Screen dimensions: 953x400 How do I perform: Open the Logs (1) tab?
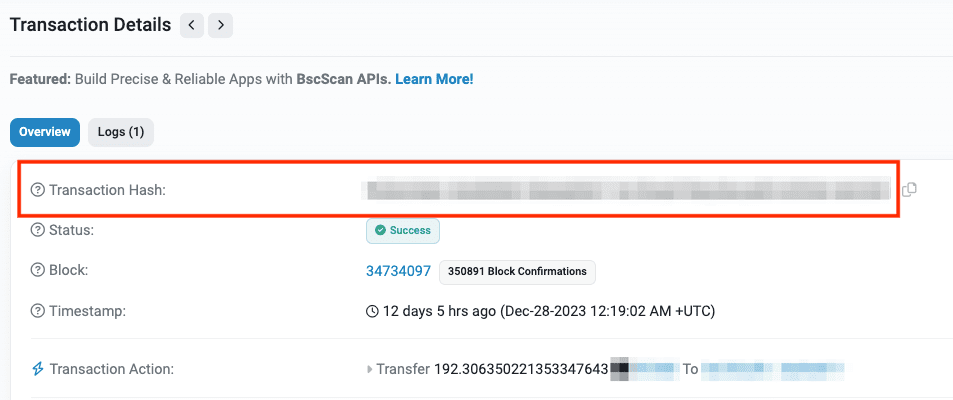point(121,132)
